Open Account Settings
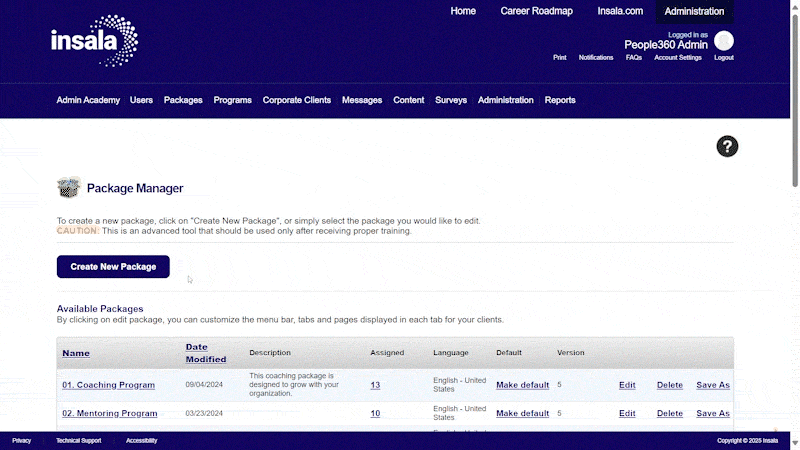The height and width of the screenshot is (450, 800). click(678, 58)
